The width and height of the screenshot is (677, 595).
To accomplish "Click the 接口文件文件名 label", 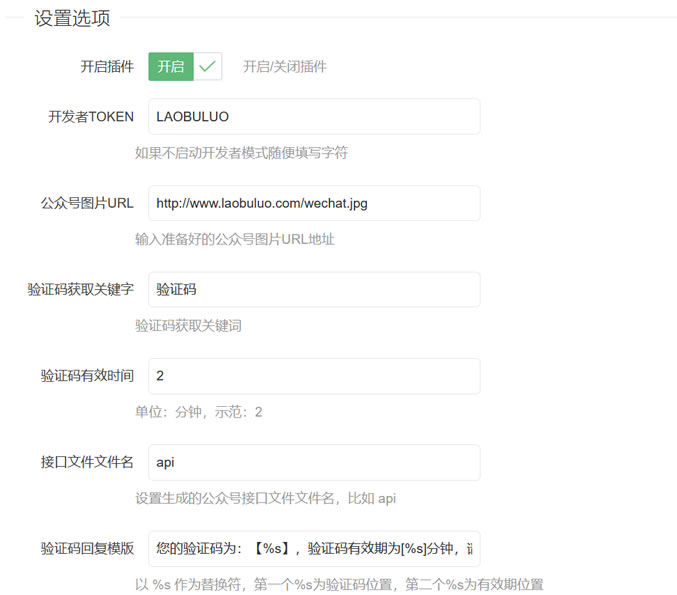I will pos(87,462).
